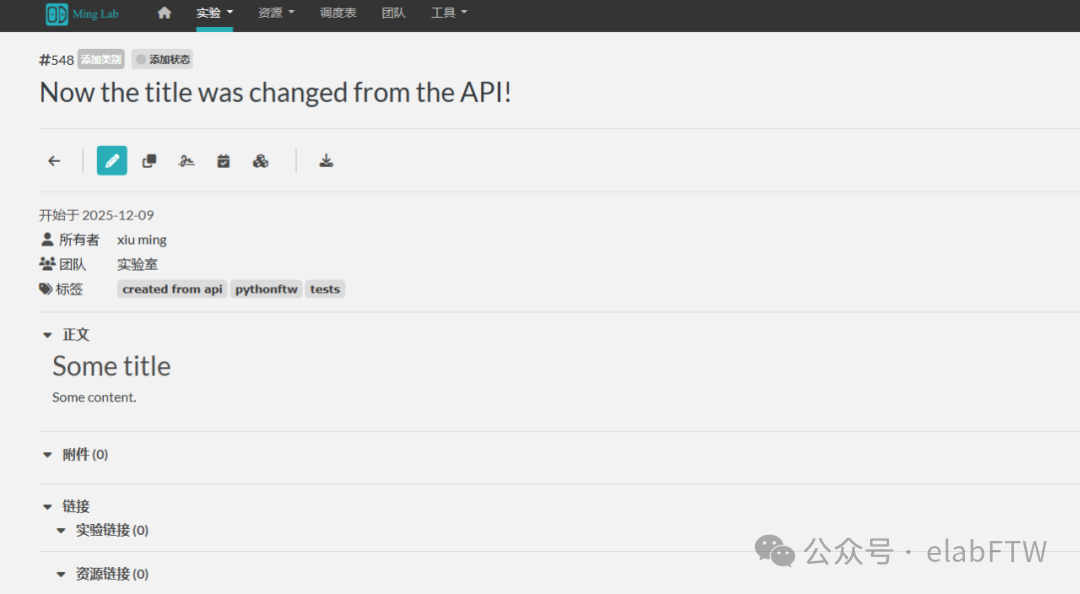
Task: Open the signature icon to sign the experiment
Action: 186,160
